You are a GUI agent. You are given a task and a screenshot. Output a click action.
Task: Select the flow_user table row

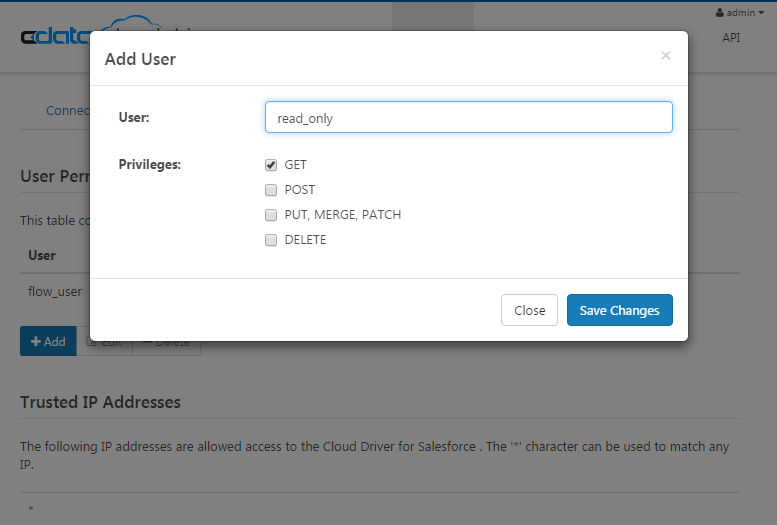[x=55, y=292]
